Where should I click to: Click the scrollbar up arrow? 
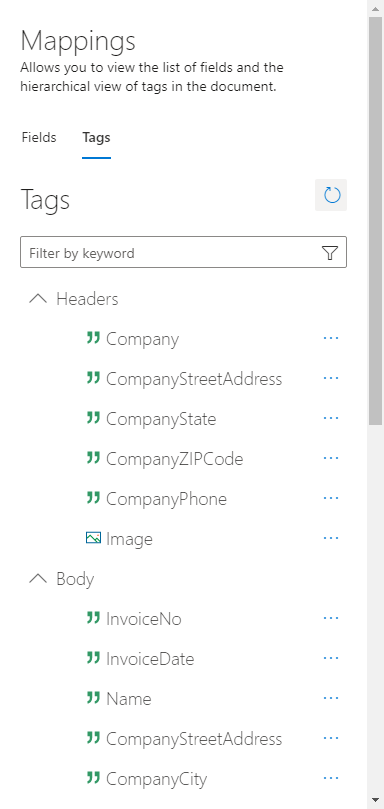tap(375, 8)
